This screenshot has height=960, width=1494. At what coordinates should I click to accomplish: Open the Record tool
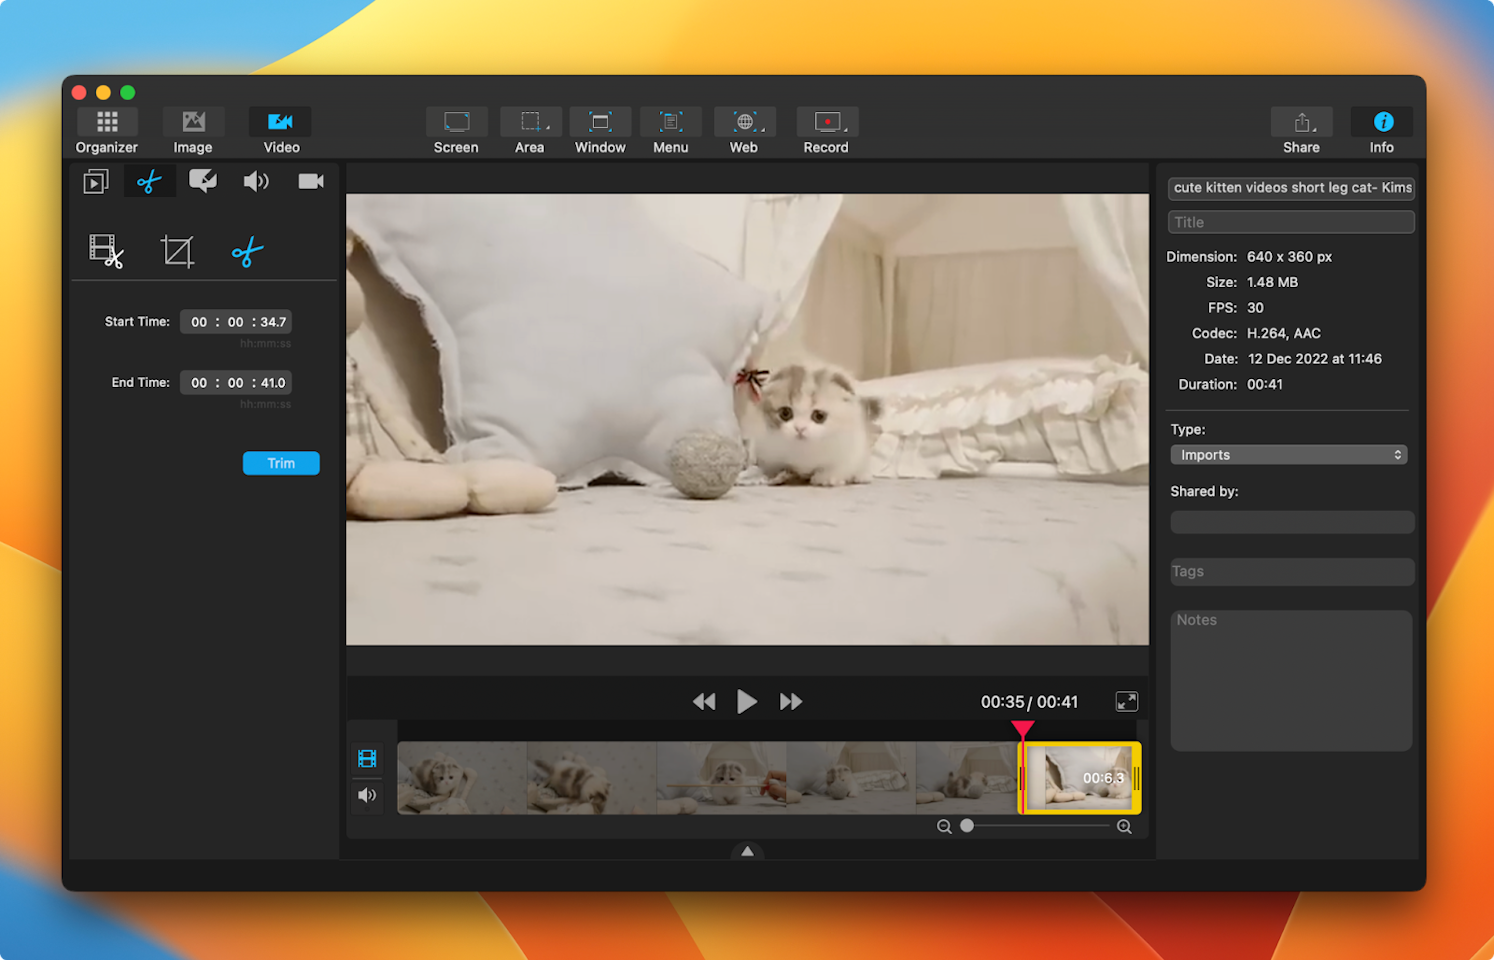[826, 129]
